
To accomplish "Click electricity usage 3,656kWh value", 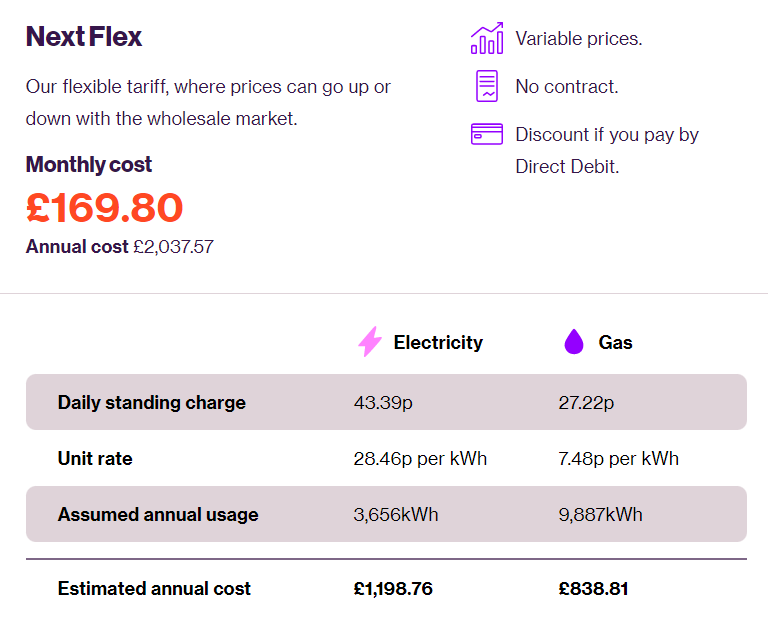I will pyautogui.click(x=396, y=514).
